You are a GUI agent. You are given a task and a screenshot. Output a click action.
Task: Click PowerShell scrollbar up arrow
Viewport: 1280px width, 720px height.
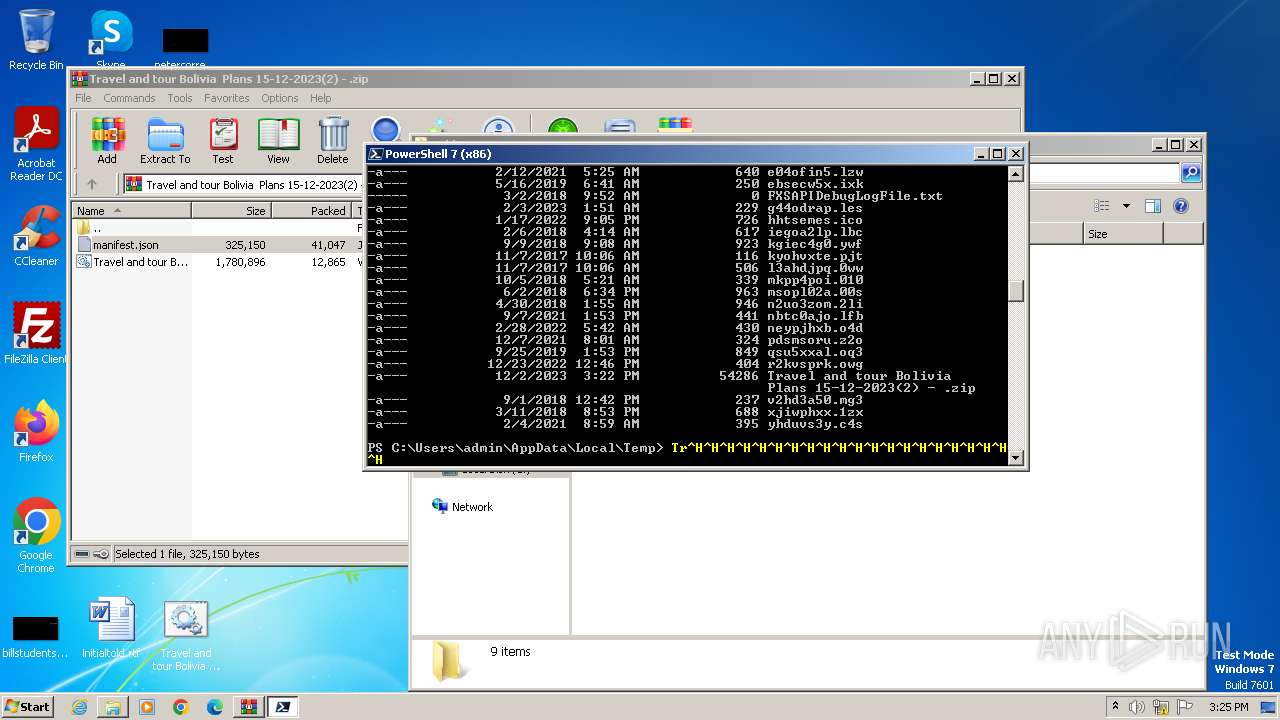(x=1015, y=174)
